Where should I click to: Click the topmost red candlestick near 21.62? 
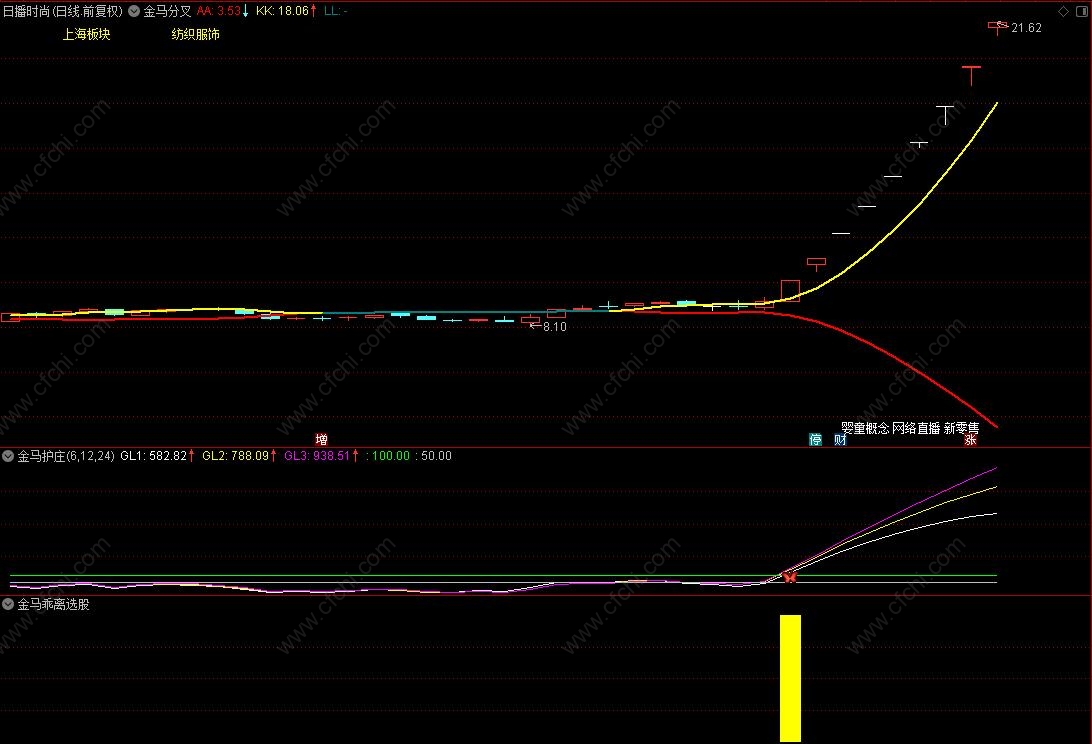pos(998,28)
